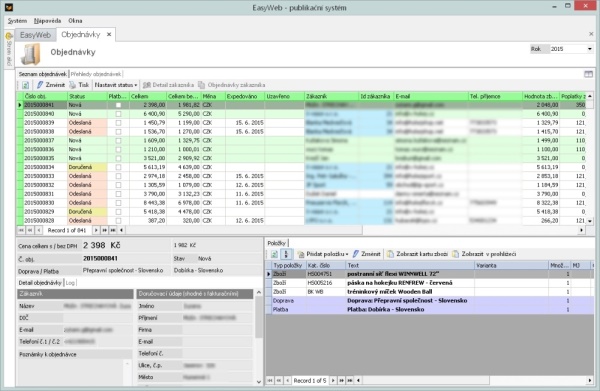Select item row tréninkový míček Wooden Ball
This screenshot has width=600, height=391.
tap(429, 292)
